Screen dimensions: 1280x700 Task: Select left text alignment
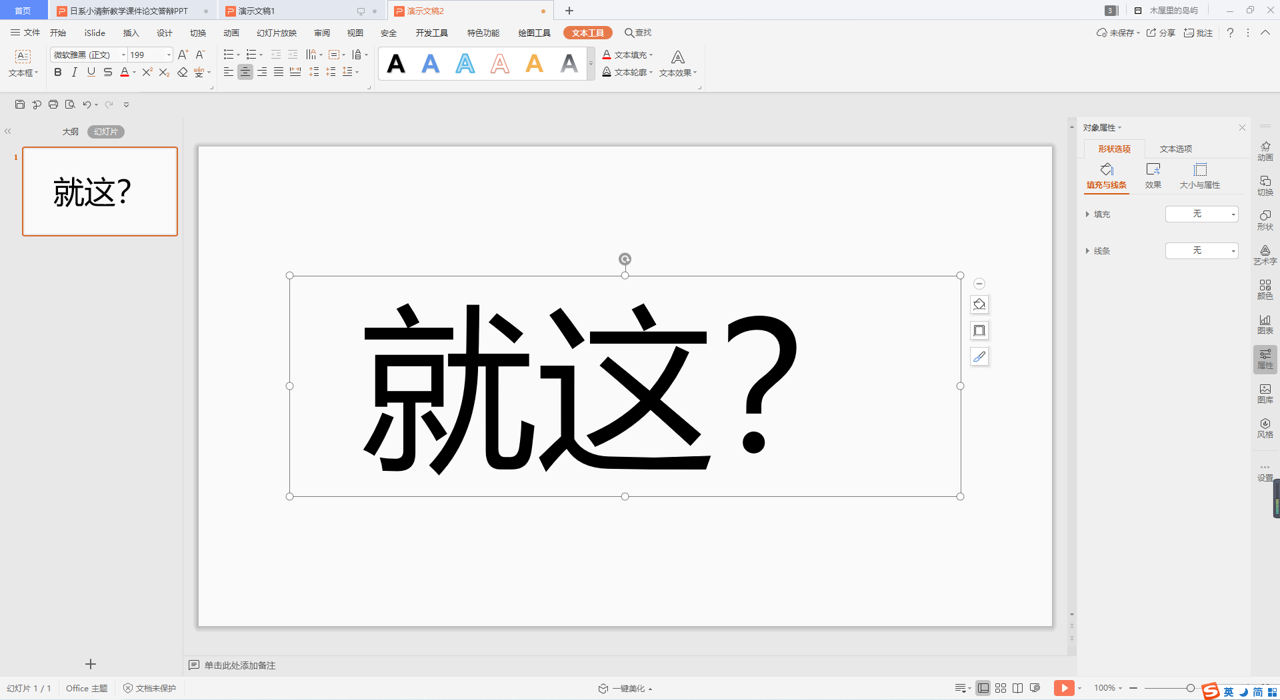point(229,72)
